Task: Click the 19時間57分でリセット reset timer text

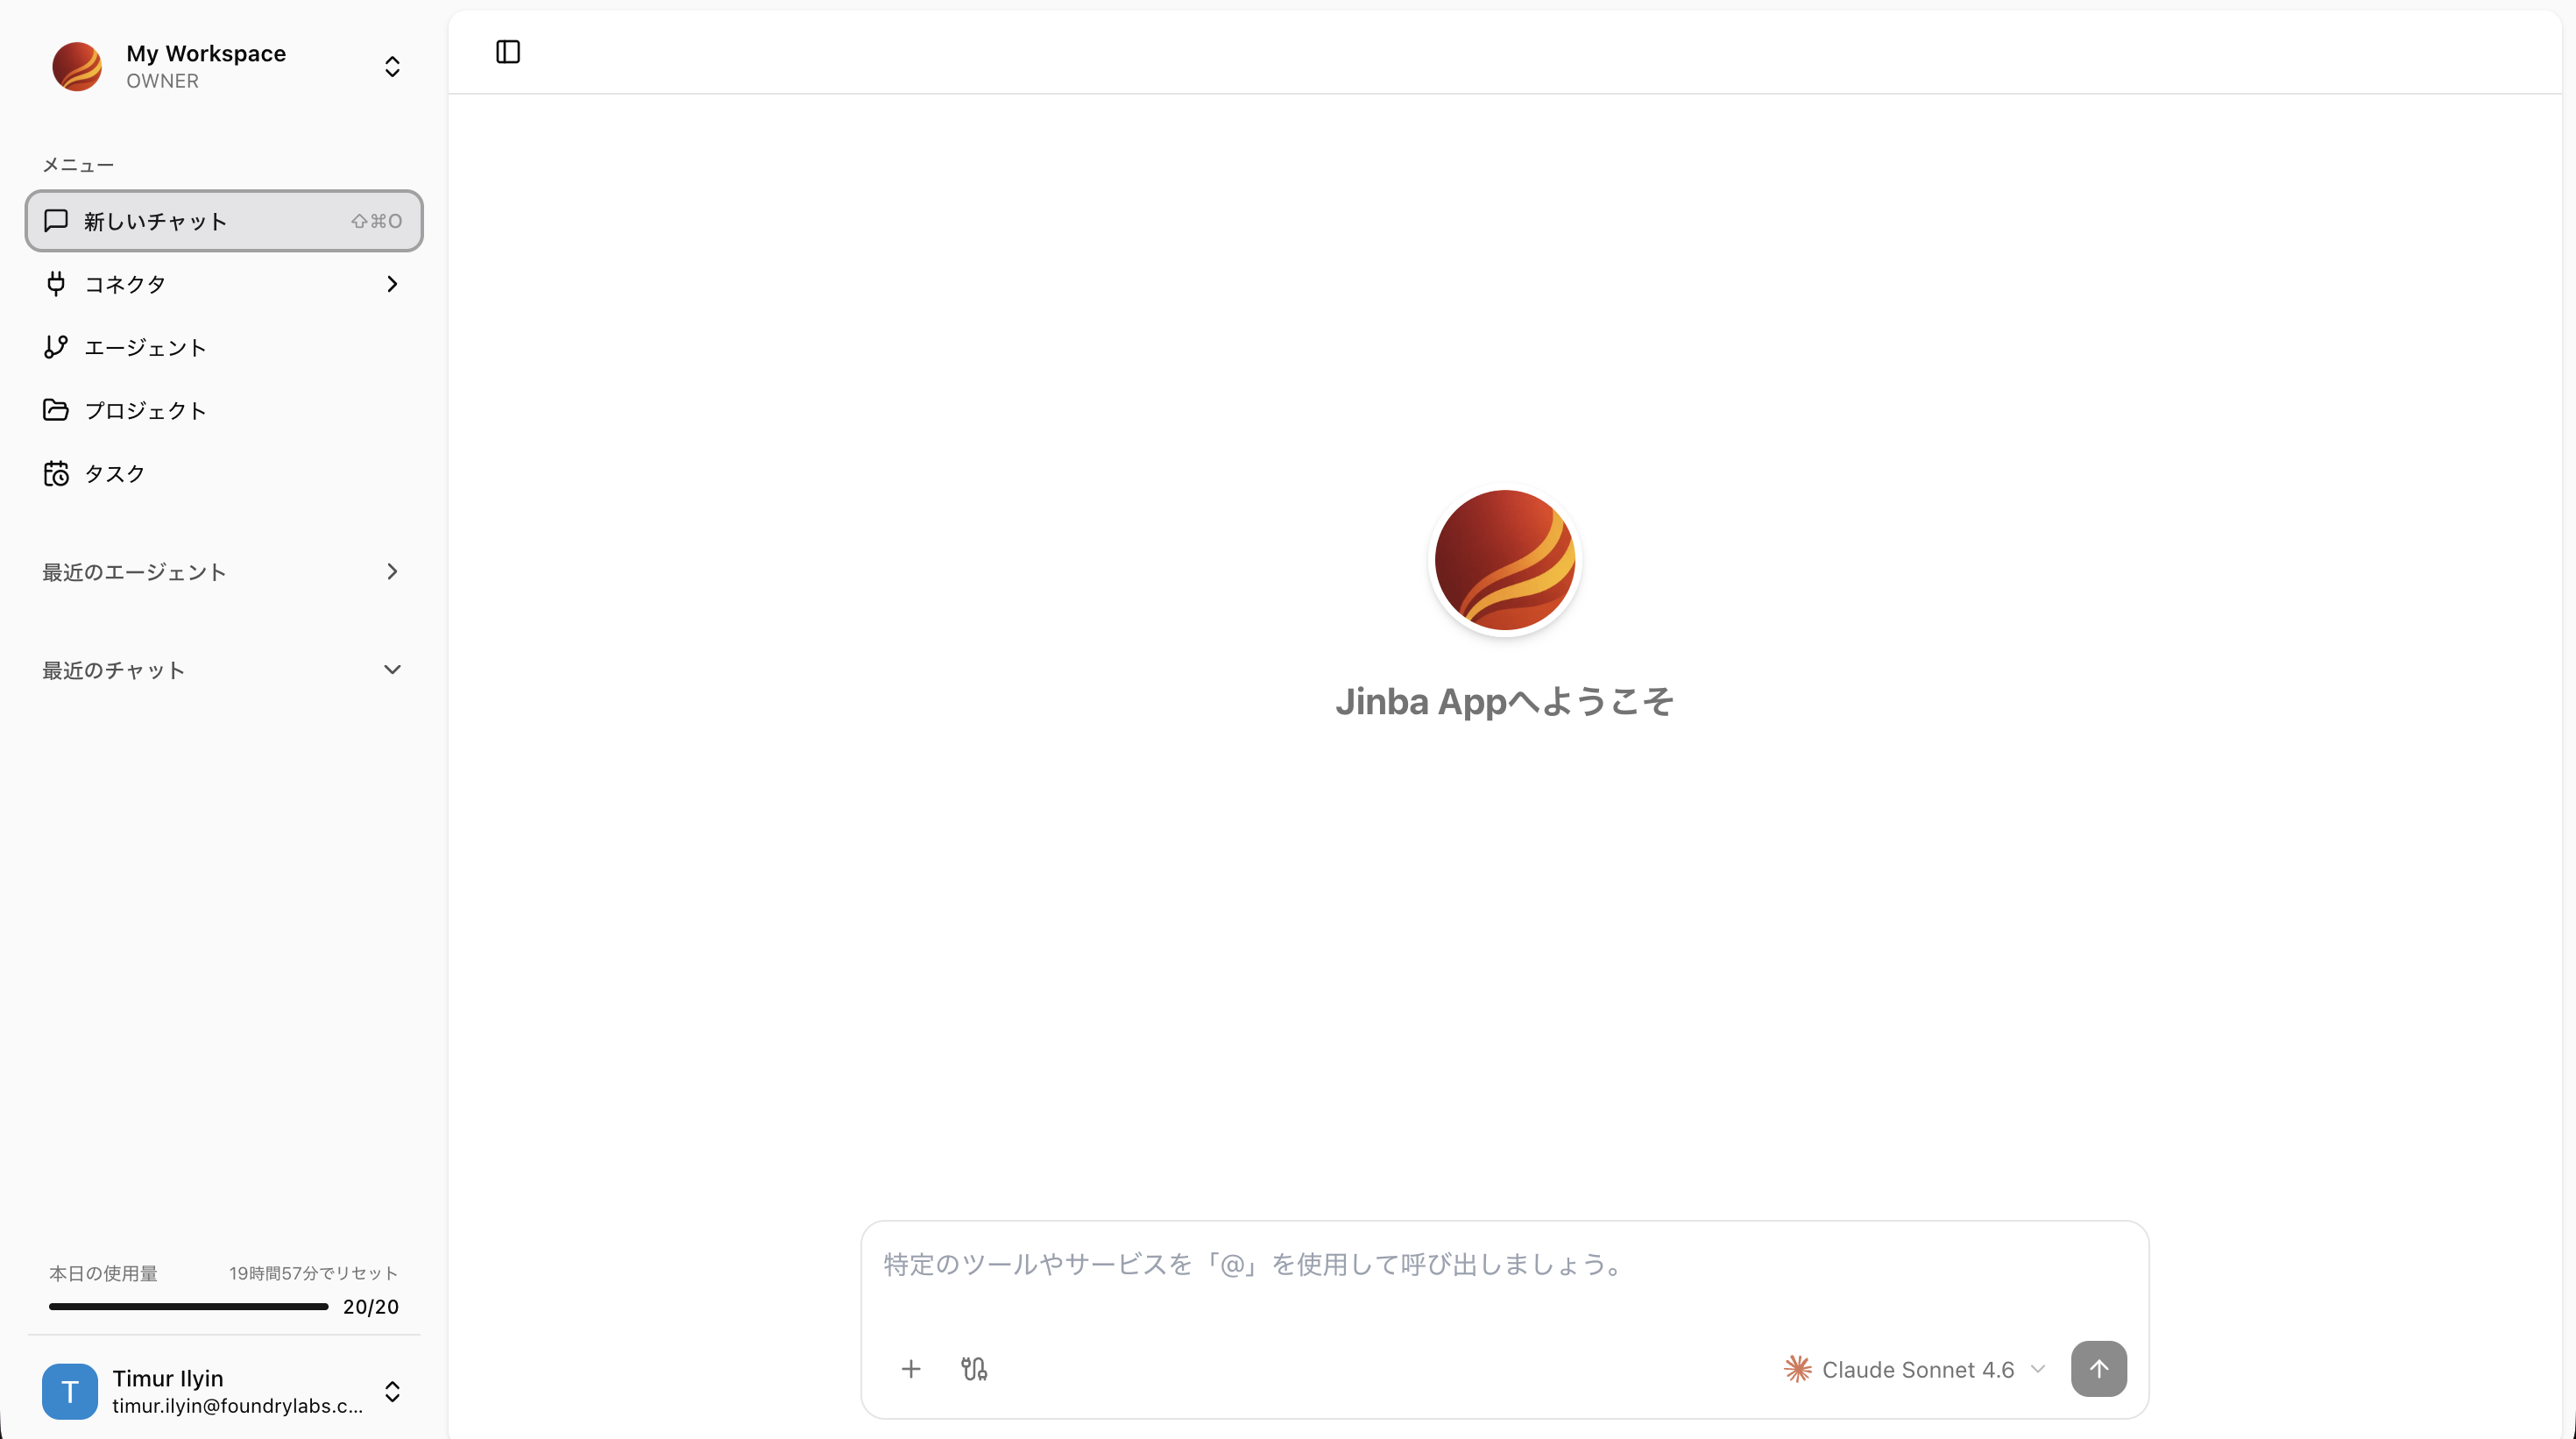Action: coord(314,1273)
